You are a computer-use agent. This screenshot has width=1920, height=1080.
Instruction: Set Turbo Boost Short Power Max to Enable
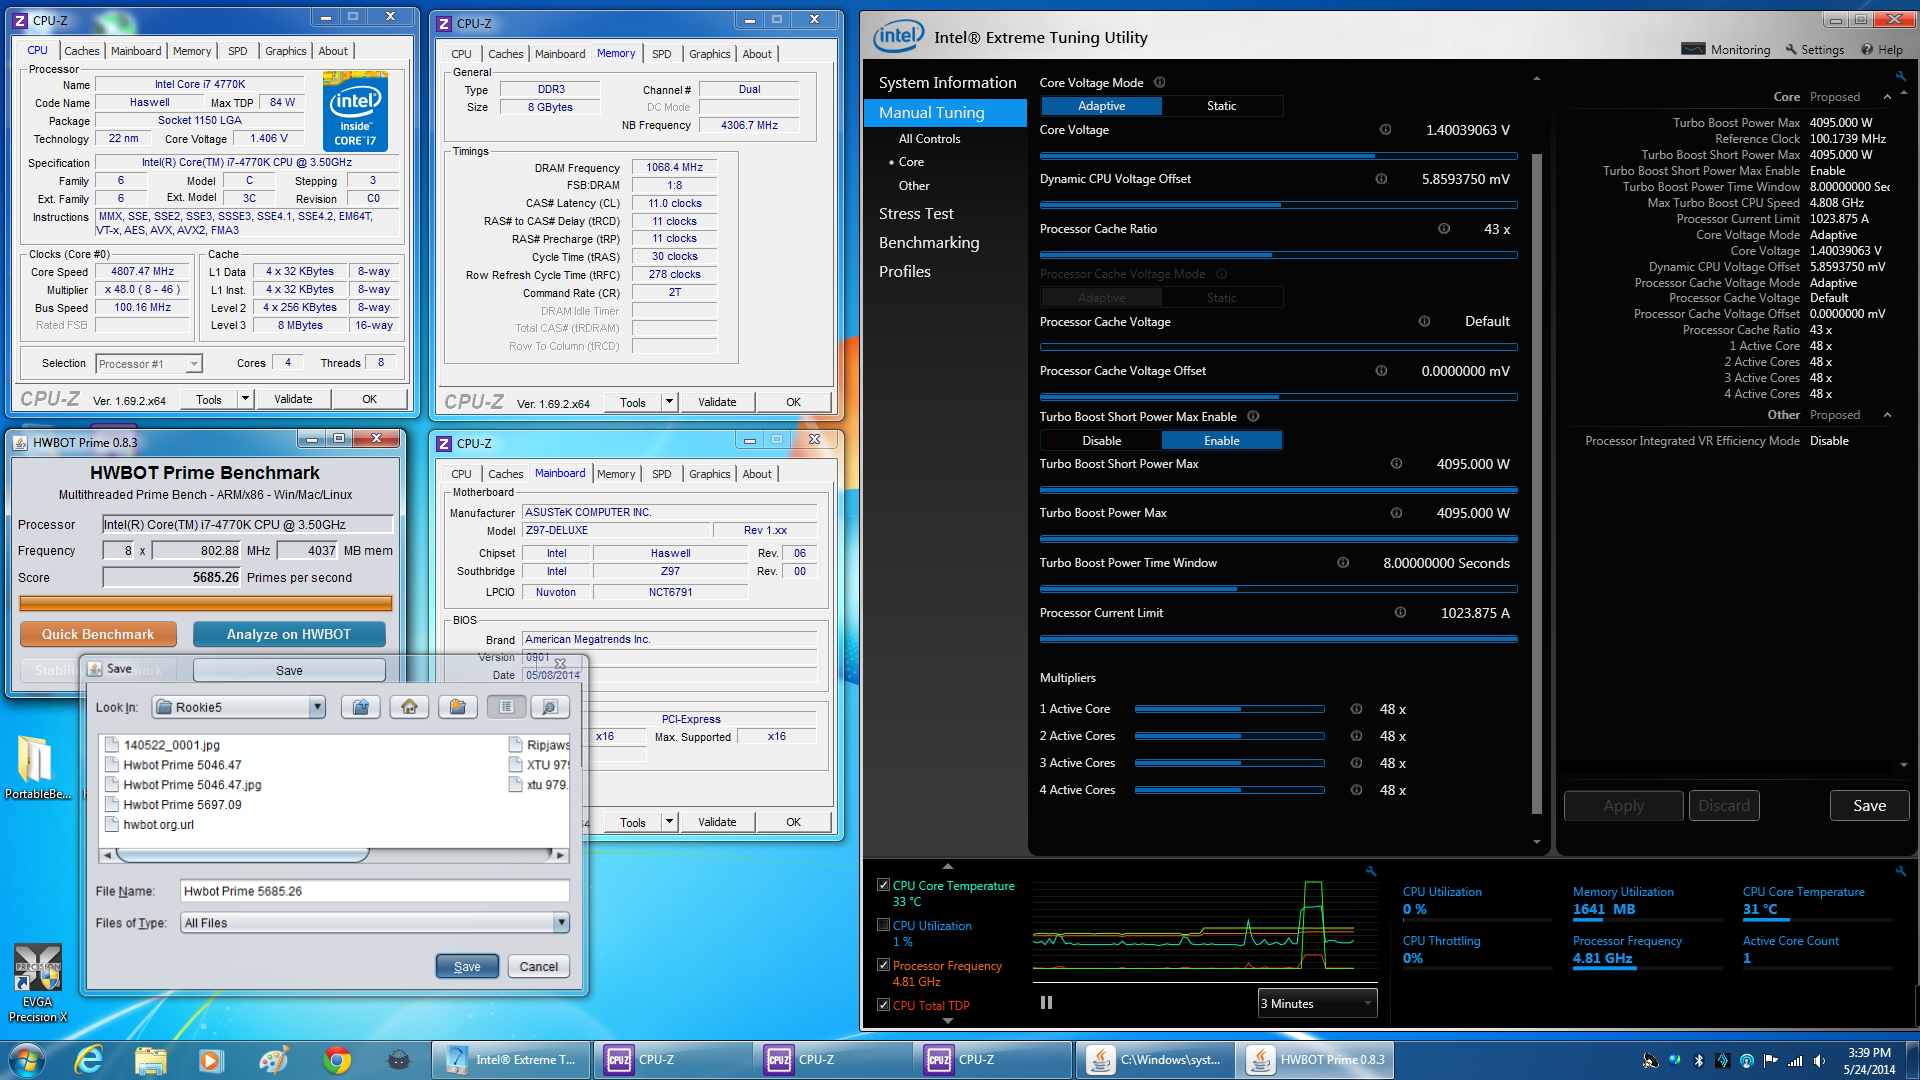(1221, 441)
